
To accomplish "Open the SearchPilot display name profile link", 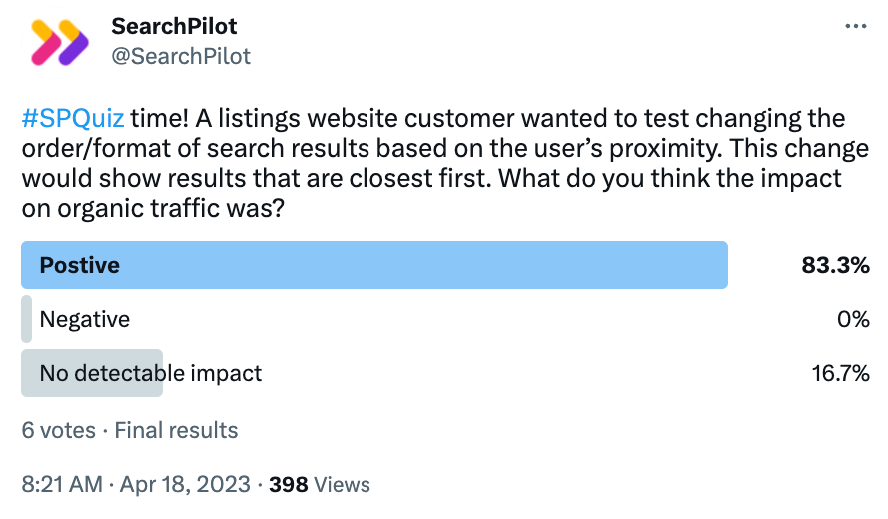I will pos(174,26).
